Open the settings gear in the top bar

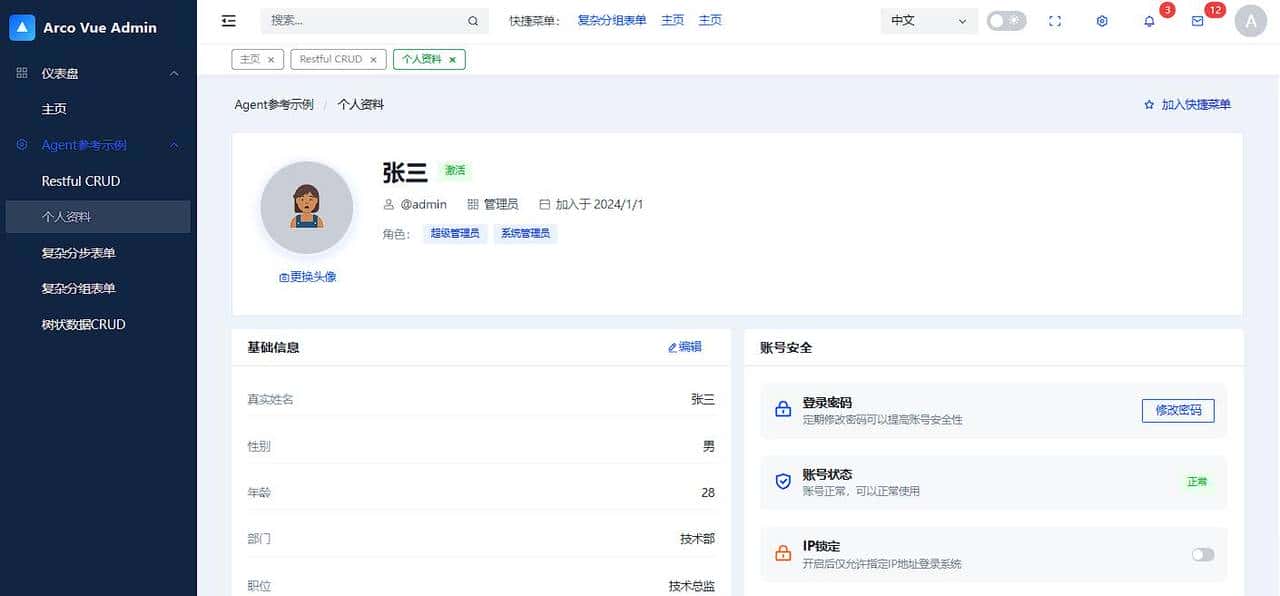[1101, 21]
